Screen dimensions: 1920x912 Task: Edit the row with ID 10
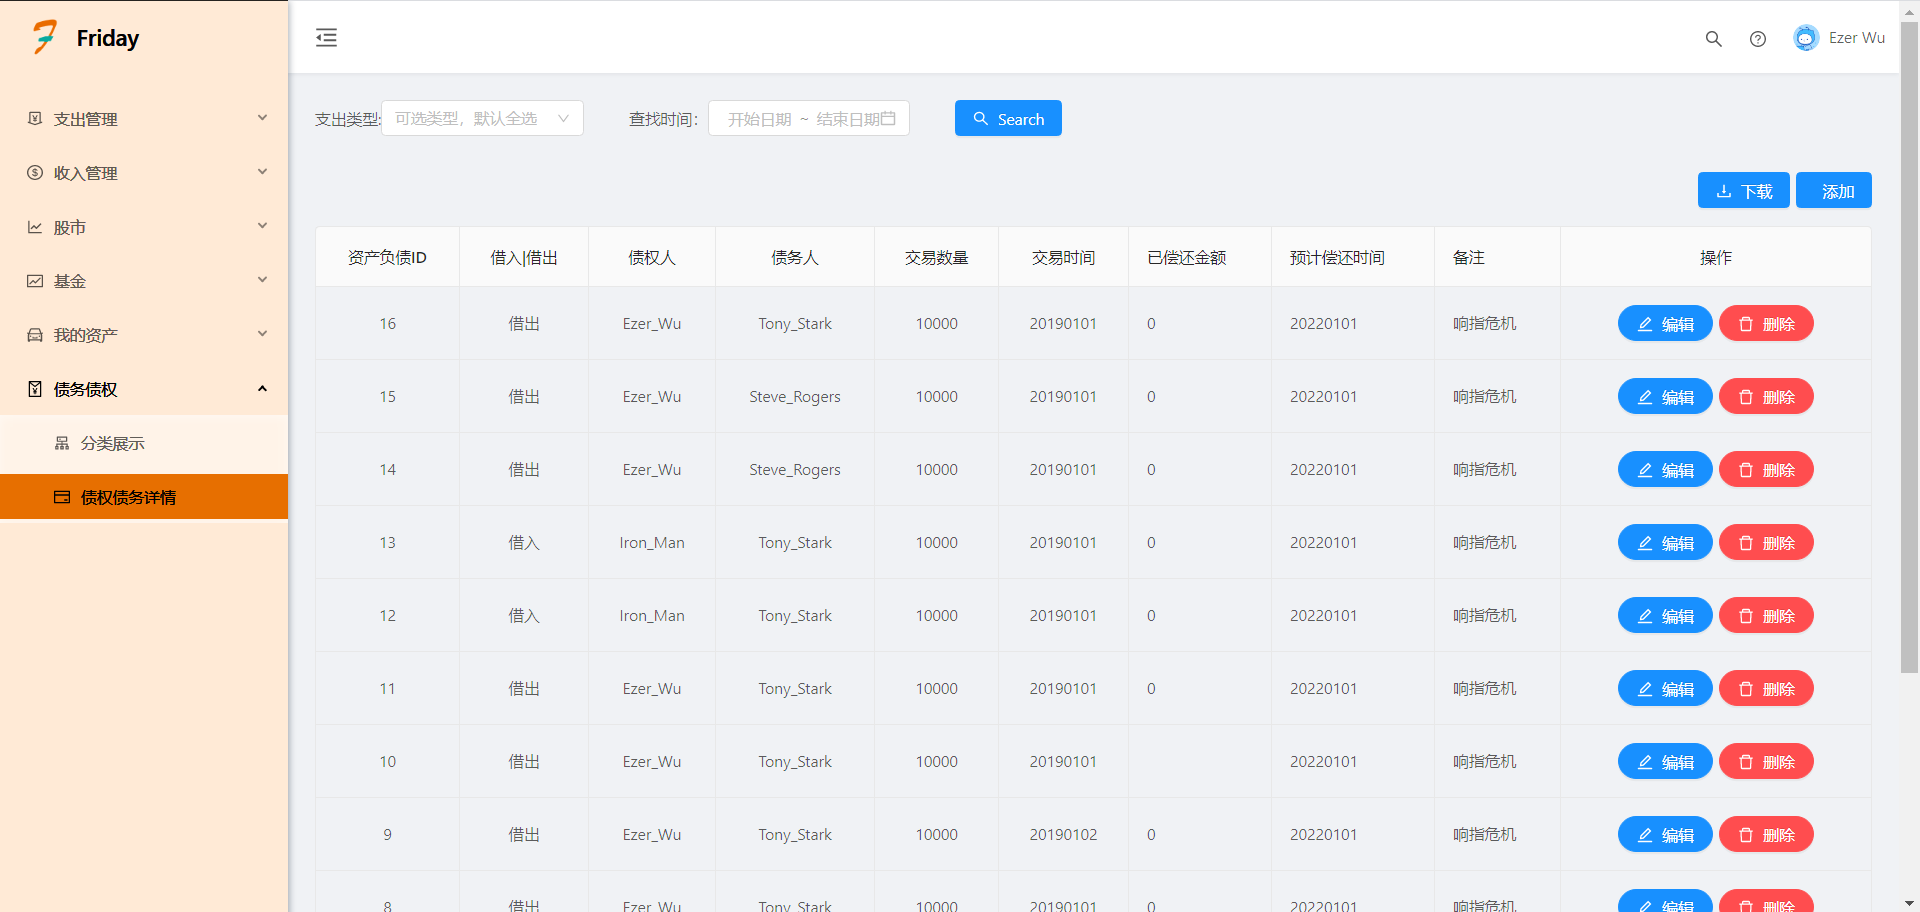click(x=1665, y=761)
